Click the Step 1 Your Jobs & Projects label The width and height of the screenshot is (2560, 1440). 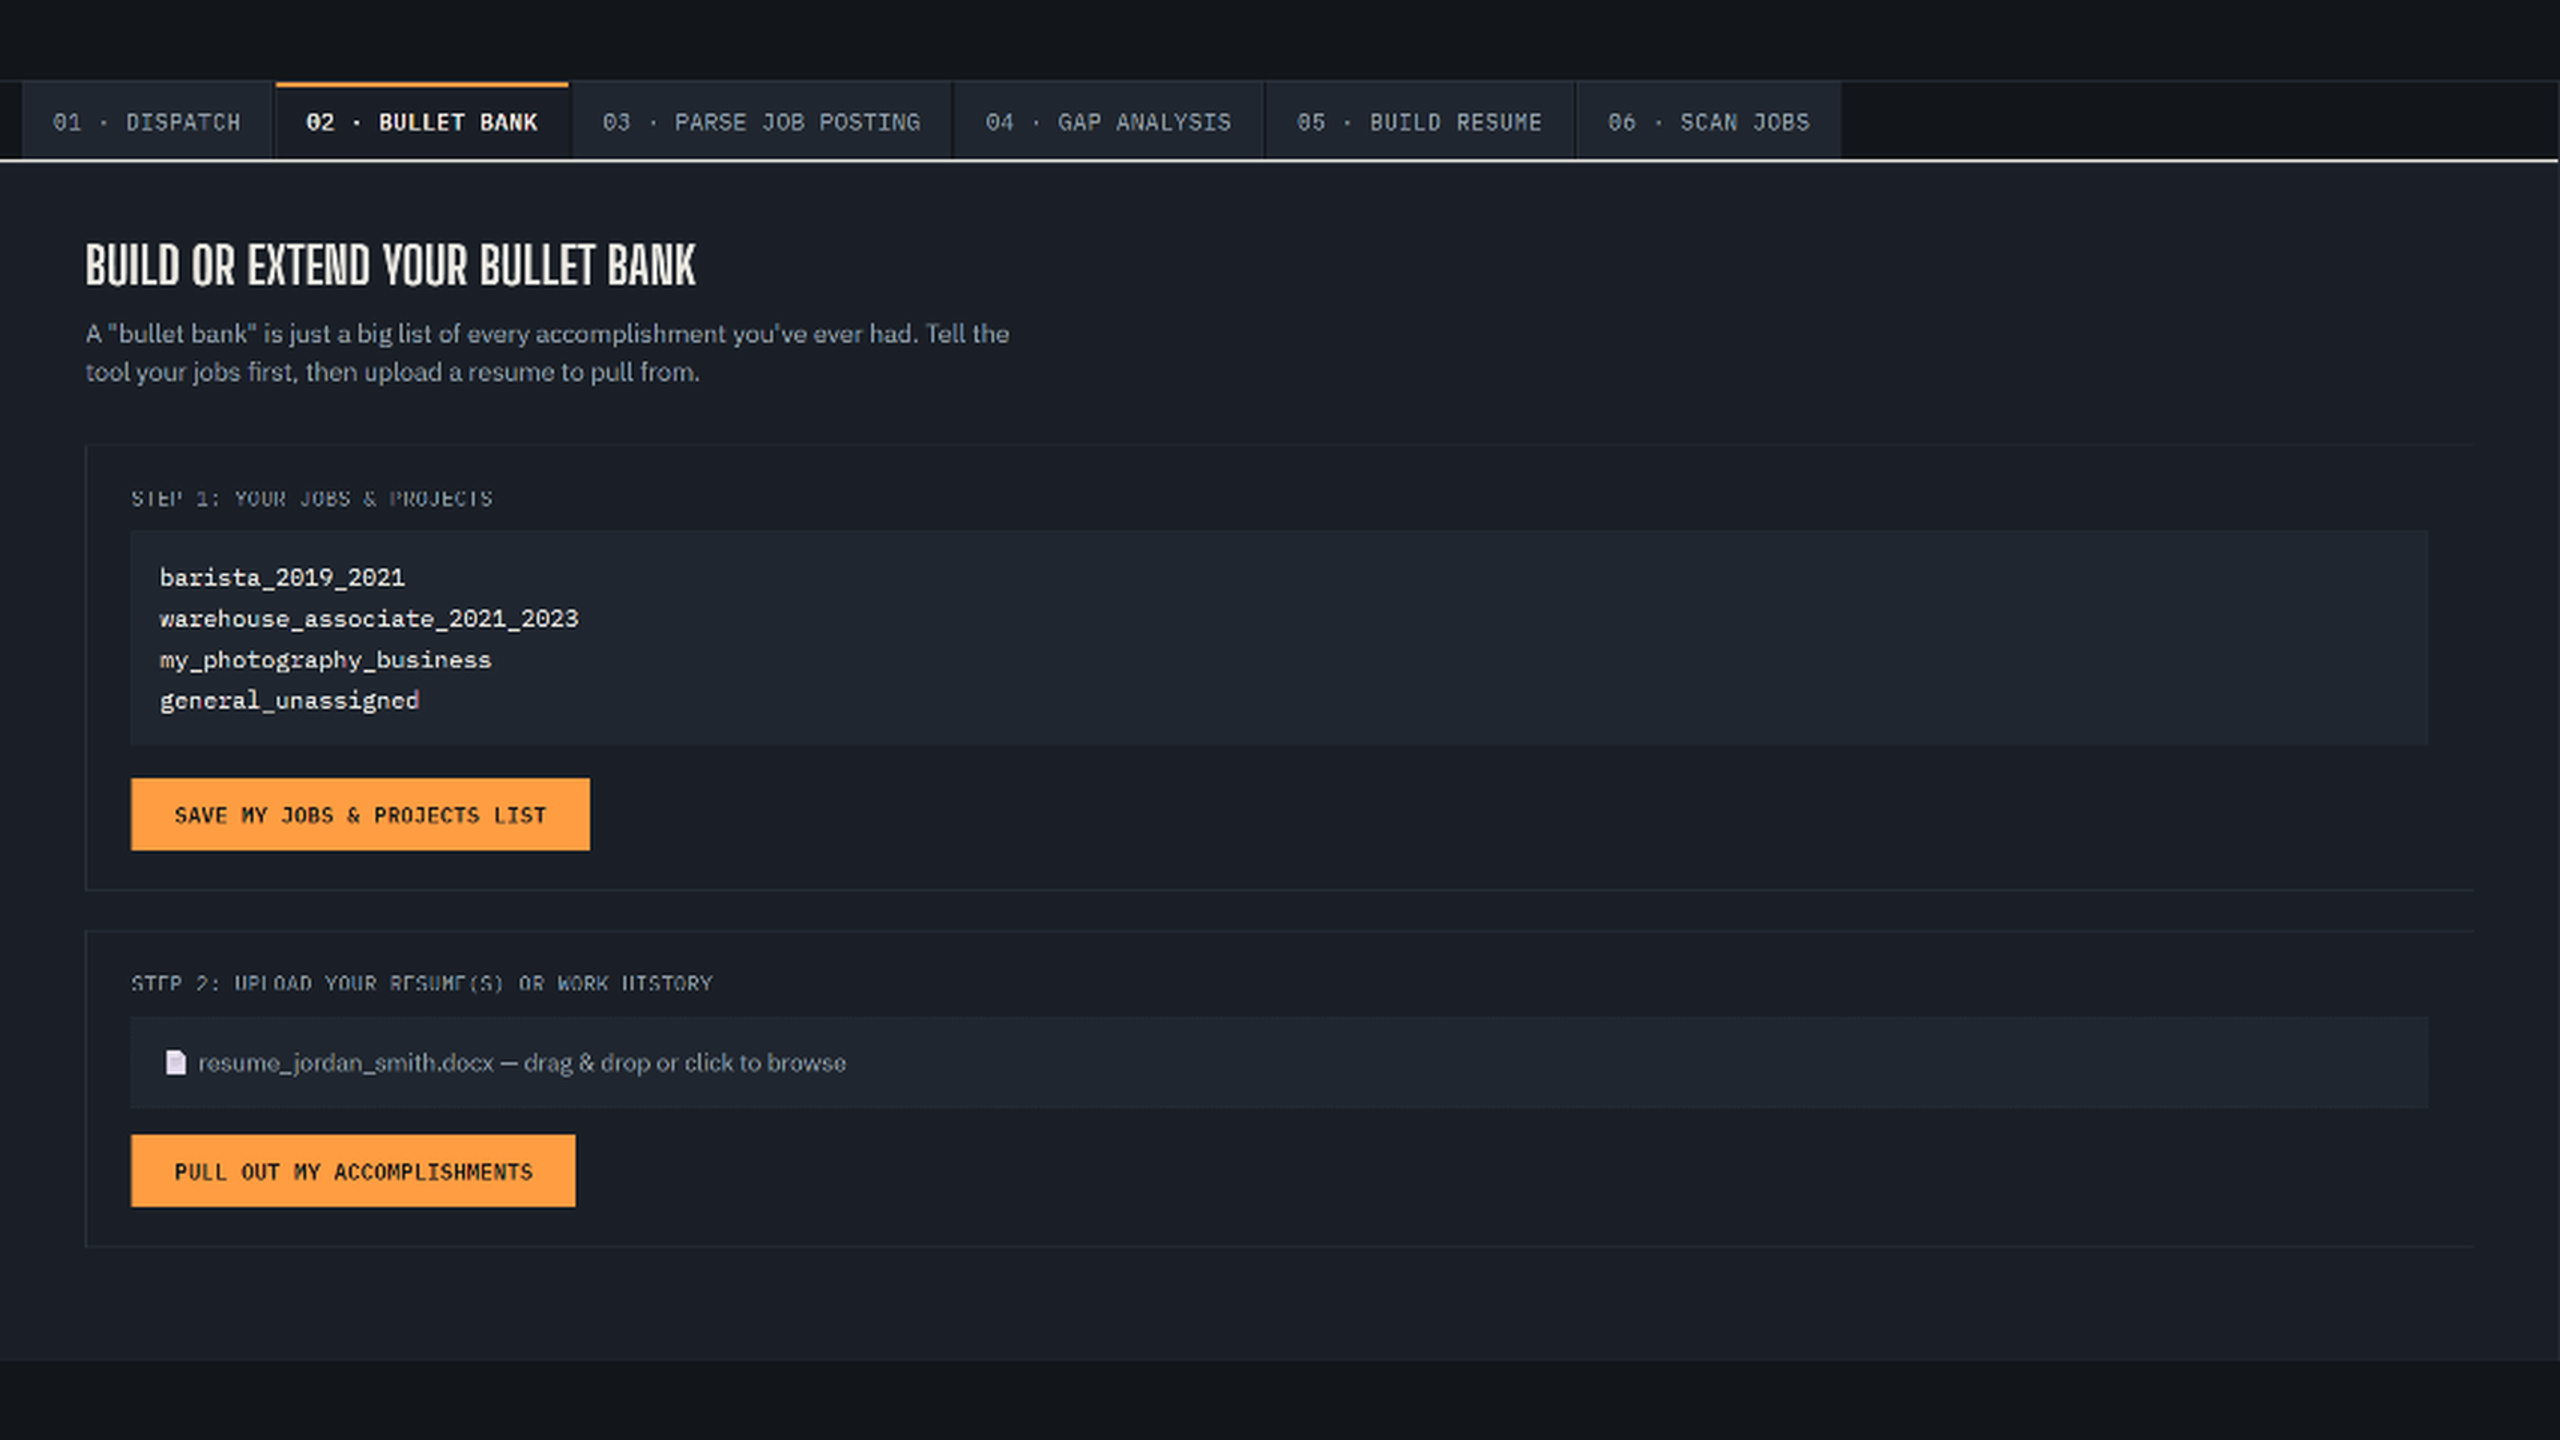pos(312,498)
